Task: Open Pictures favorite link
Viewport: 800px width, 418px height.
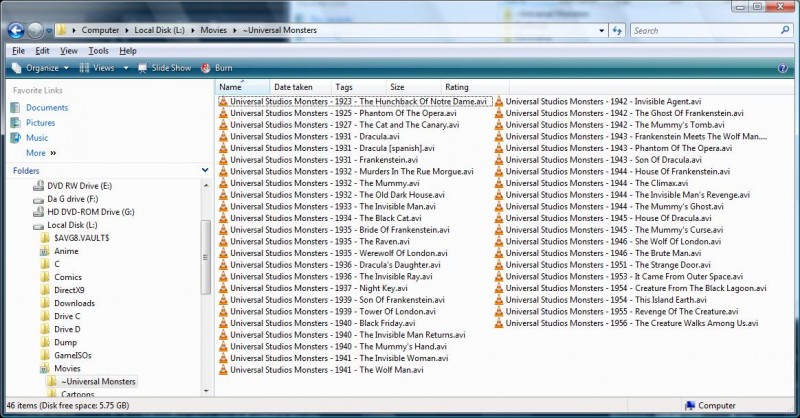Action: tap(40, 122)
